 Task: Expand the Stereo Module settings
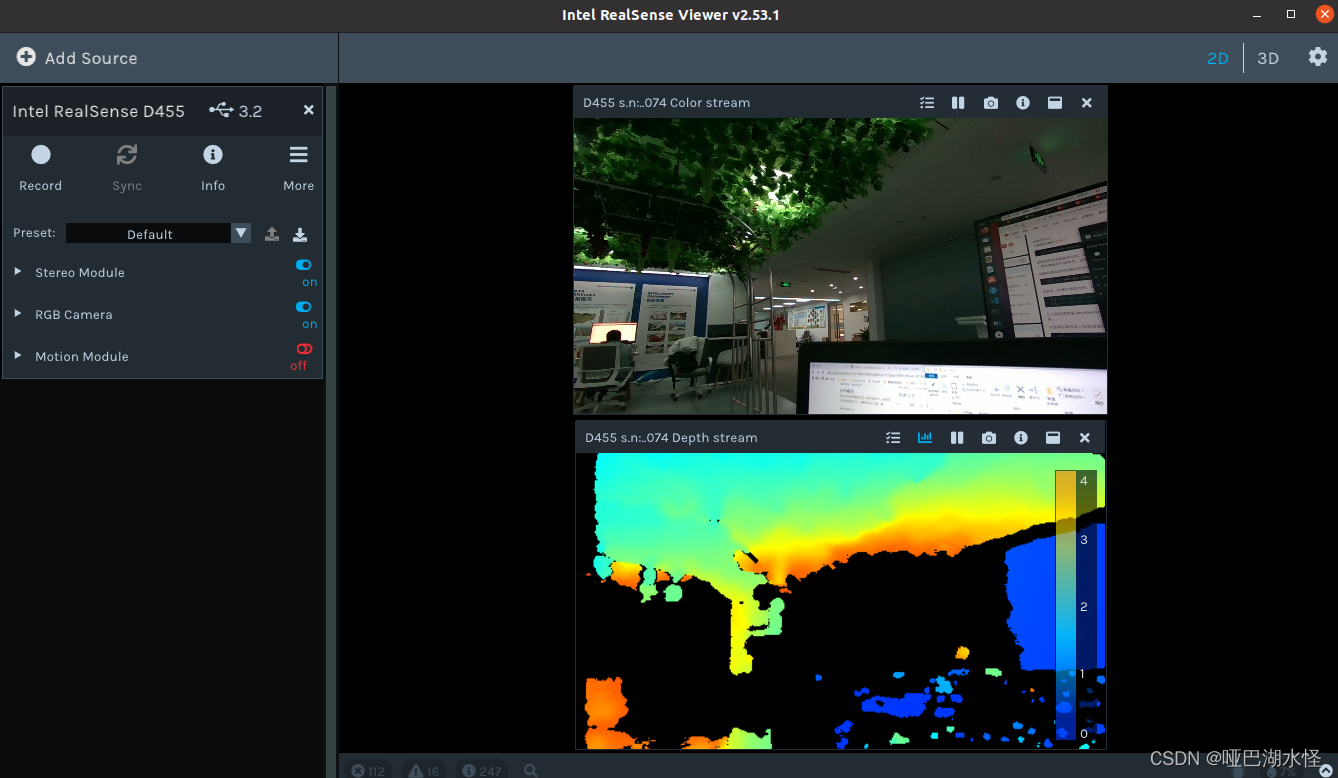16,272
